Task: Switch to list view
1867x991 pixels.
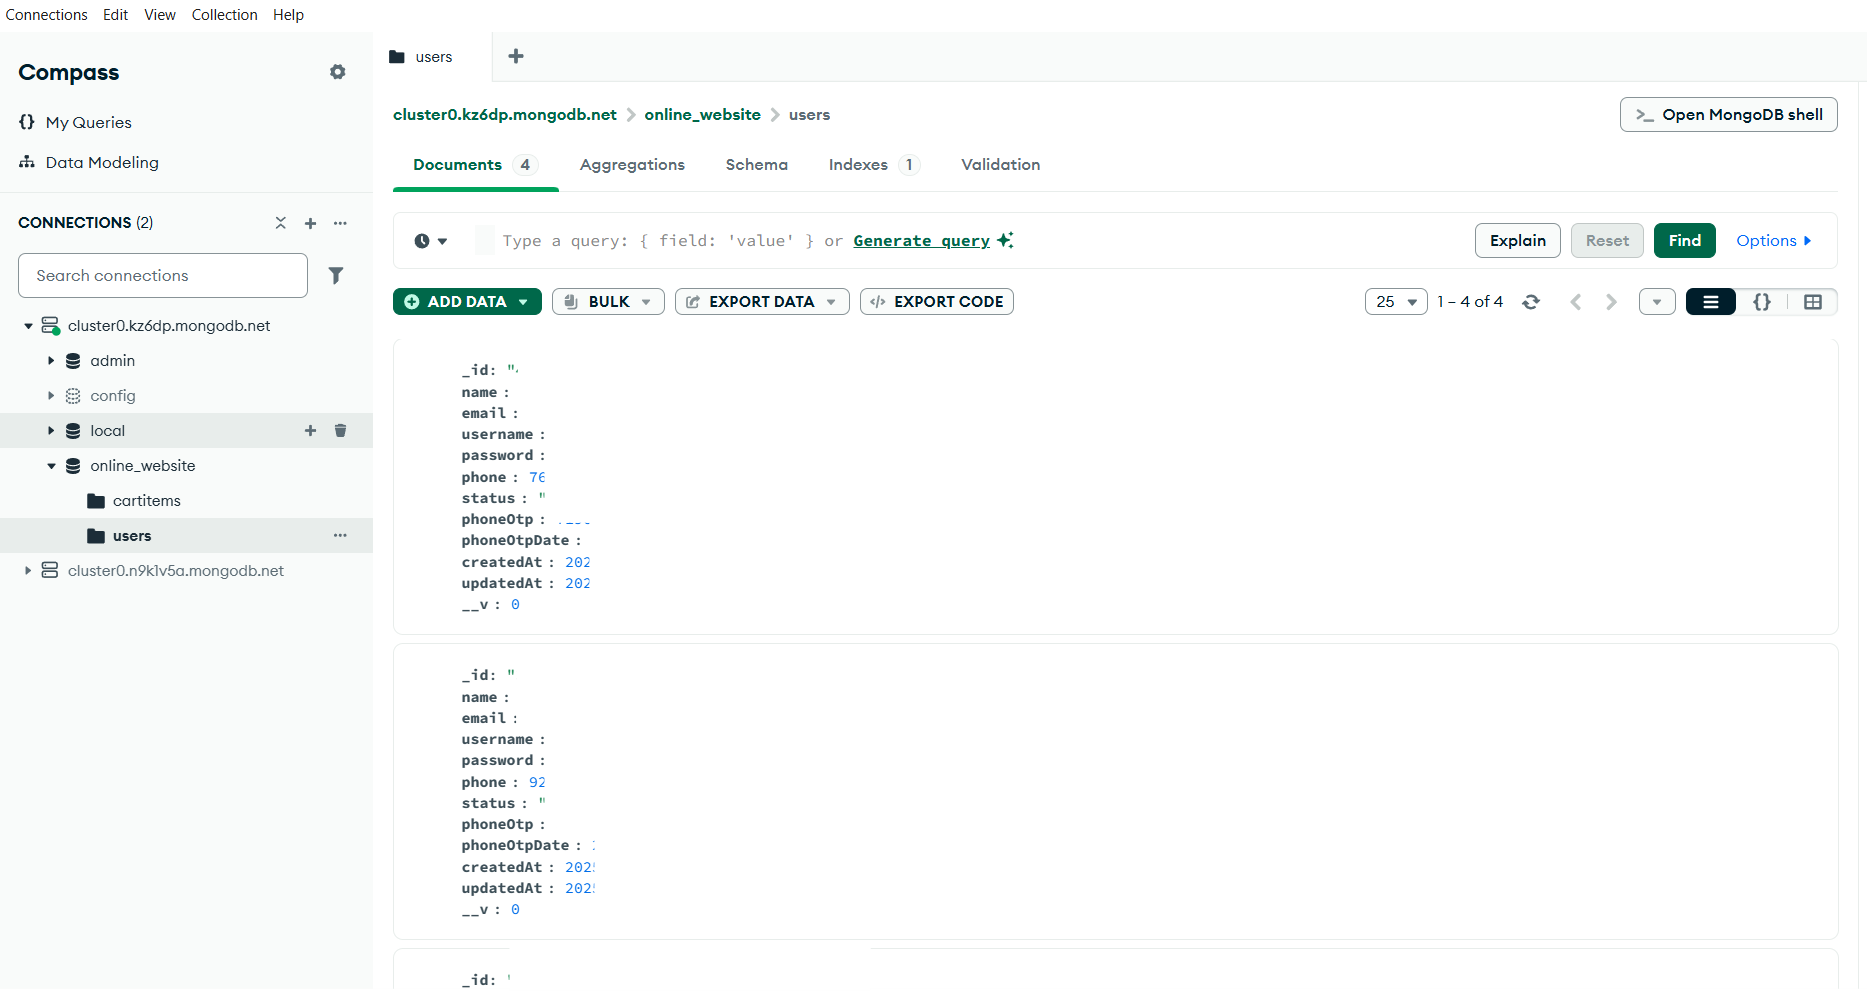Action: (x=1711, y=301)
